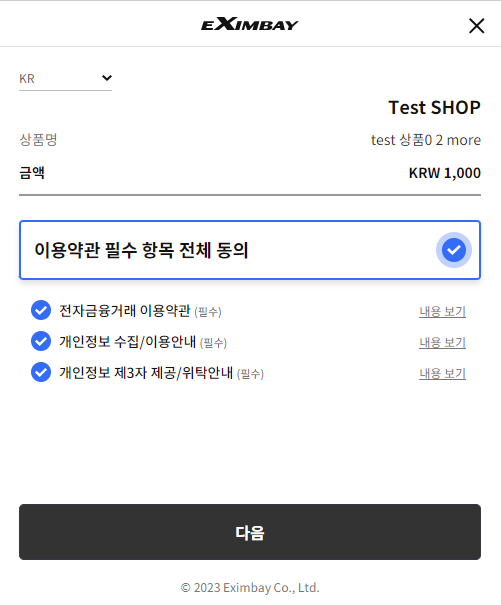Click the Eximbay logo in the header
The height and width of the screenshot is (605, 501).
point(250,24)
